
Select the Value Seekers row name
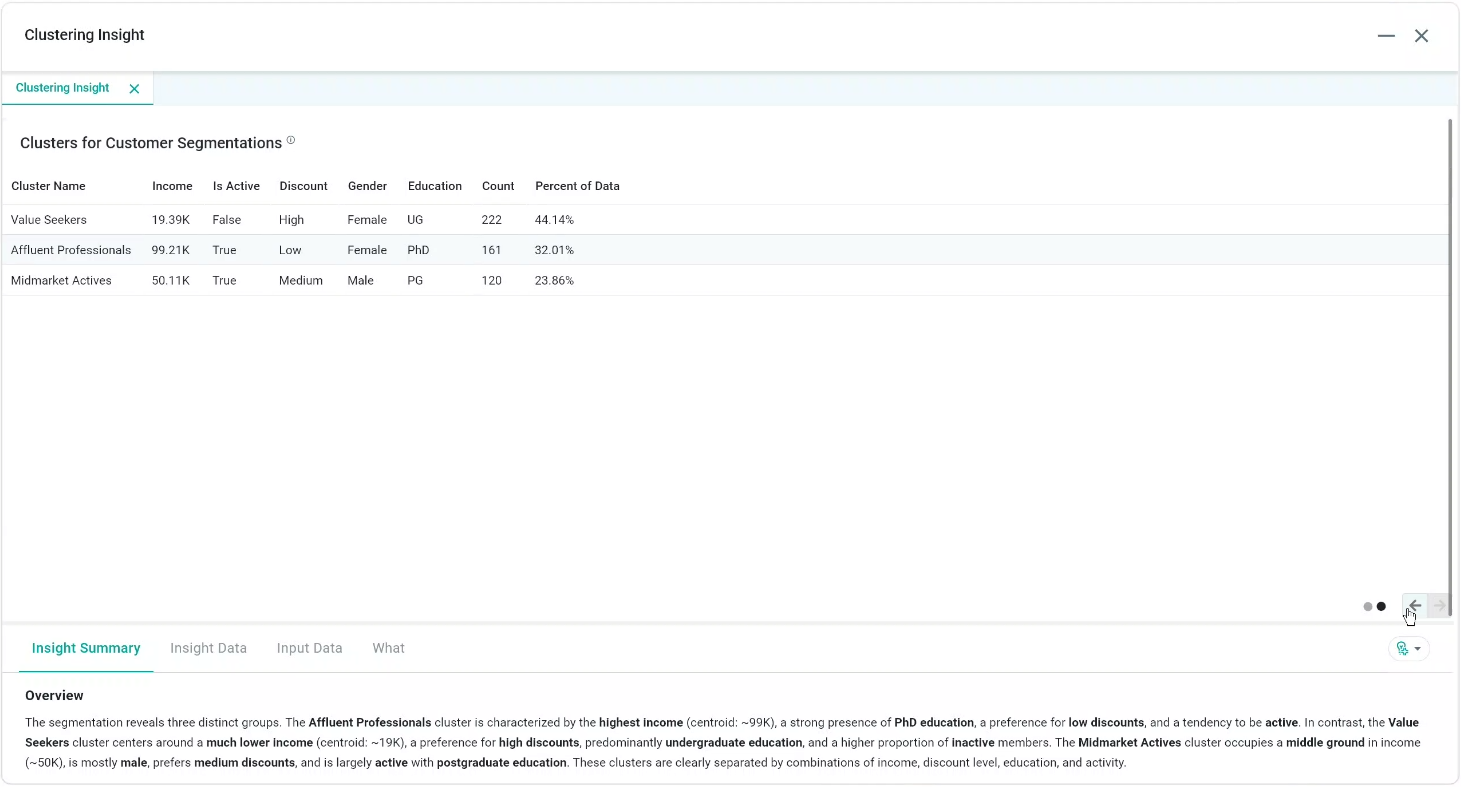(x=49, y=220)
